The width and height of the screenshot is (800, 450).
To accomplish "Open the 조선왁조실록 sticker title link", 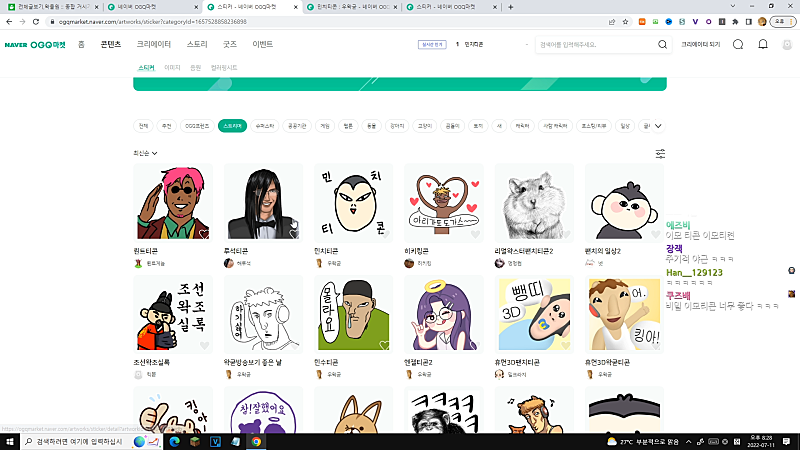I will (x=152, y=362).
